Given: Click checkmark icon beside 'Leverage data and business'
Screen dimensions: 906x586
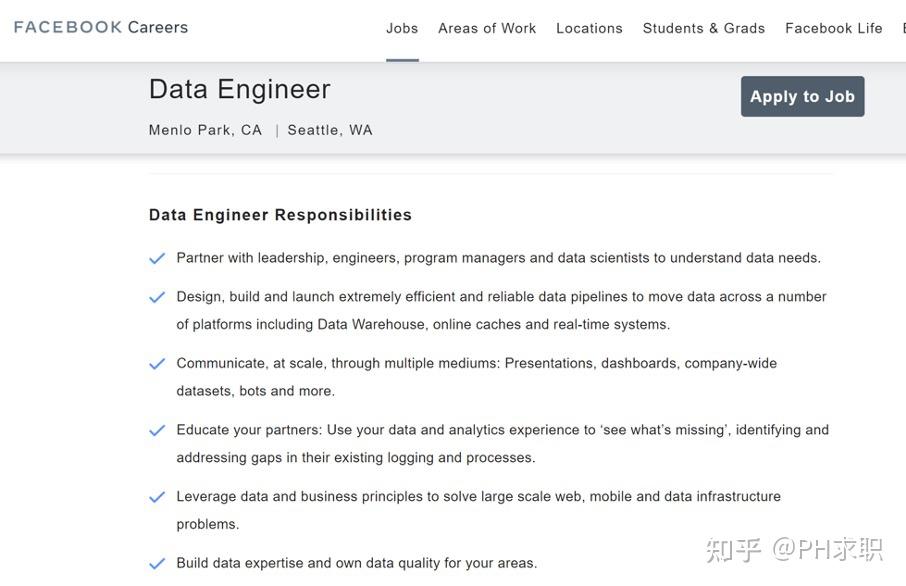Looking at the screenshot, I should [x=157, y=497].
